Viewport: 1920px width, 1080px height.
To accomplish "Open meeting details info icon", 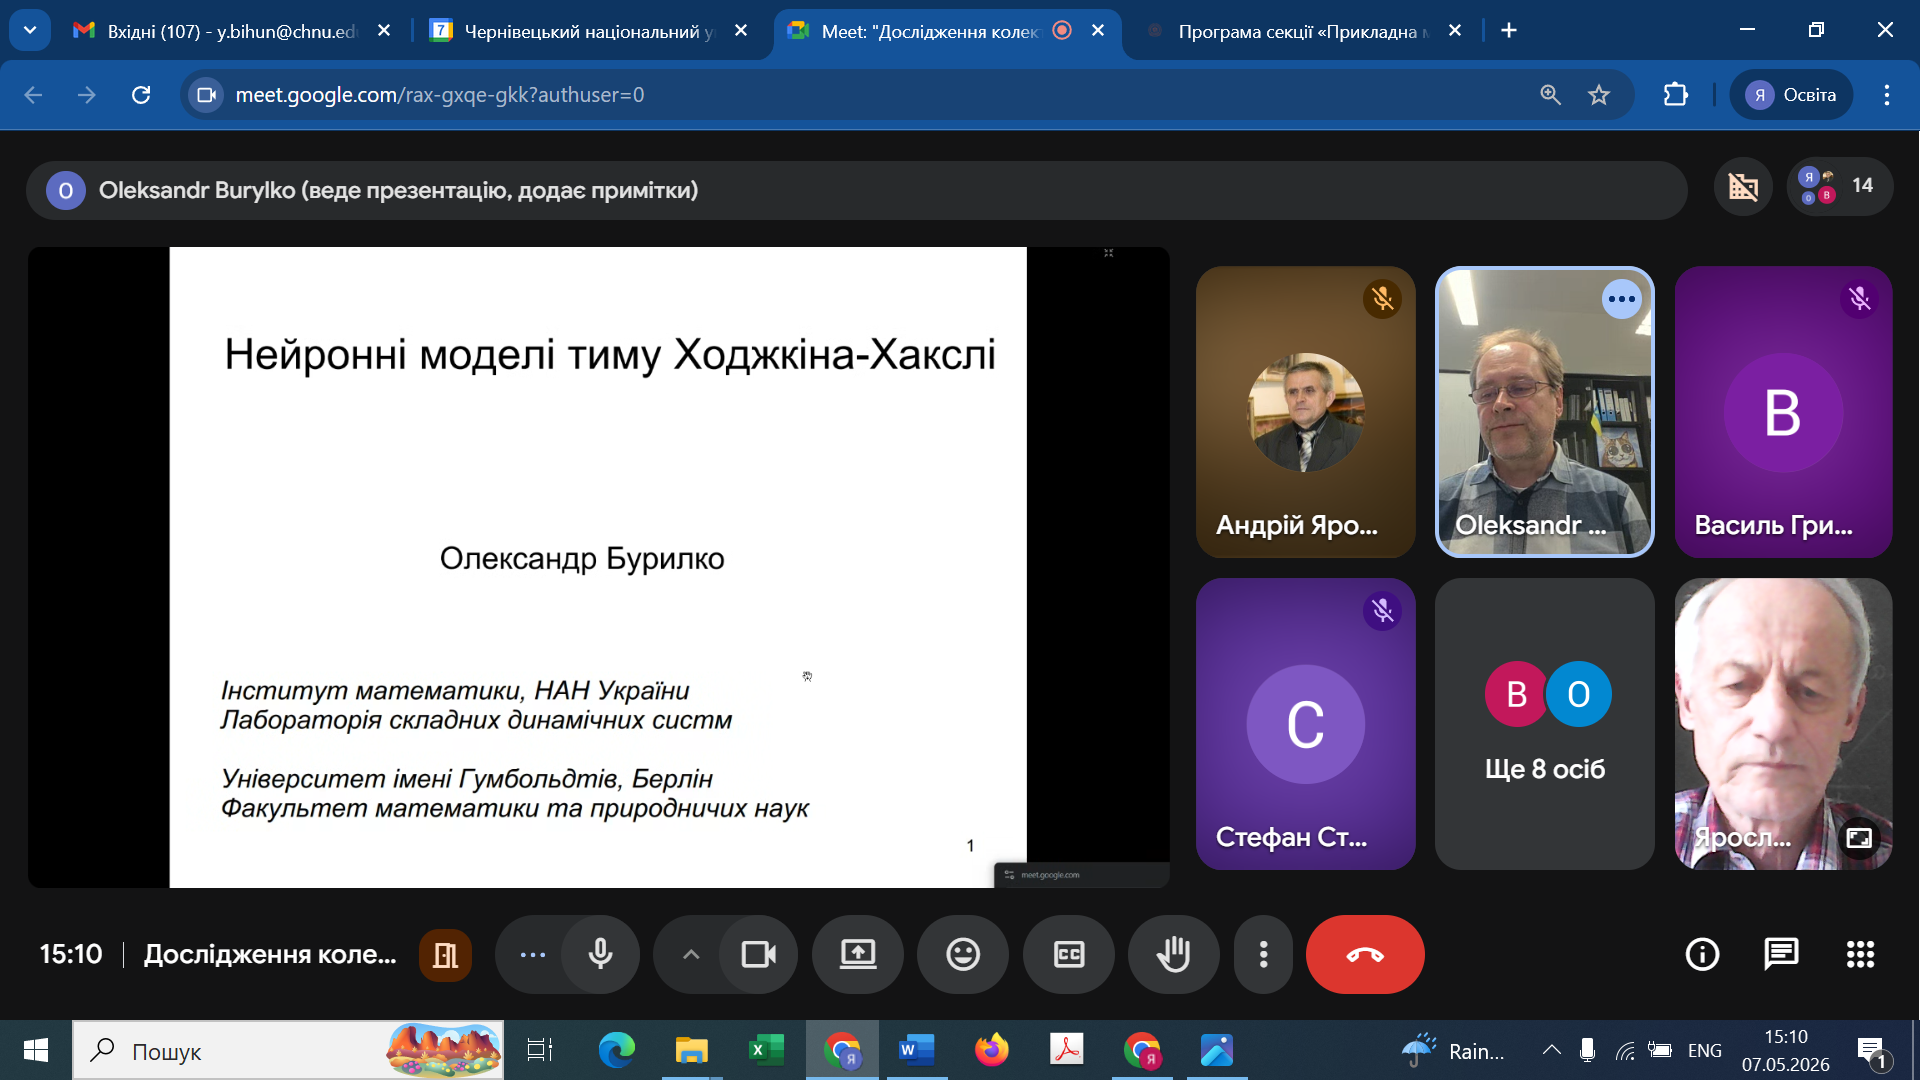I will (x=1702, y=954).
